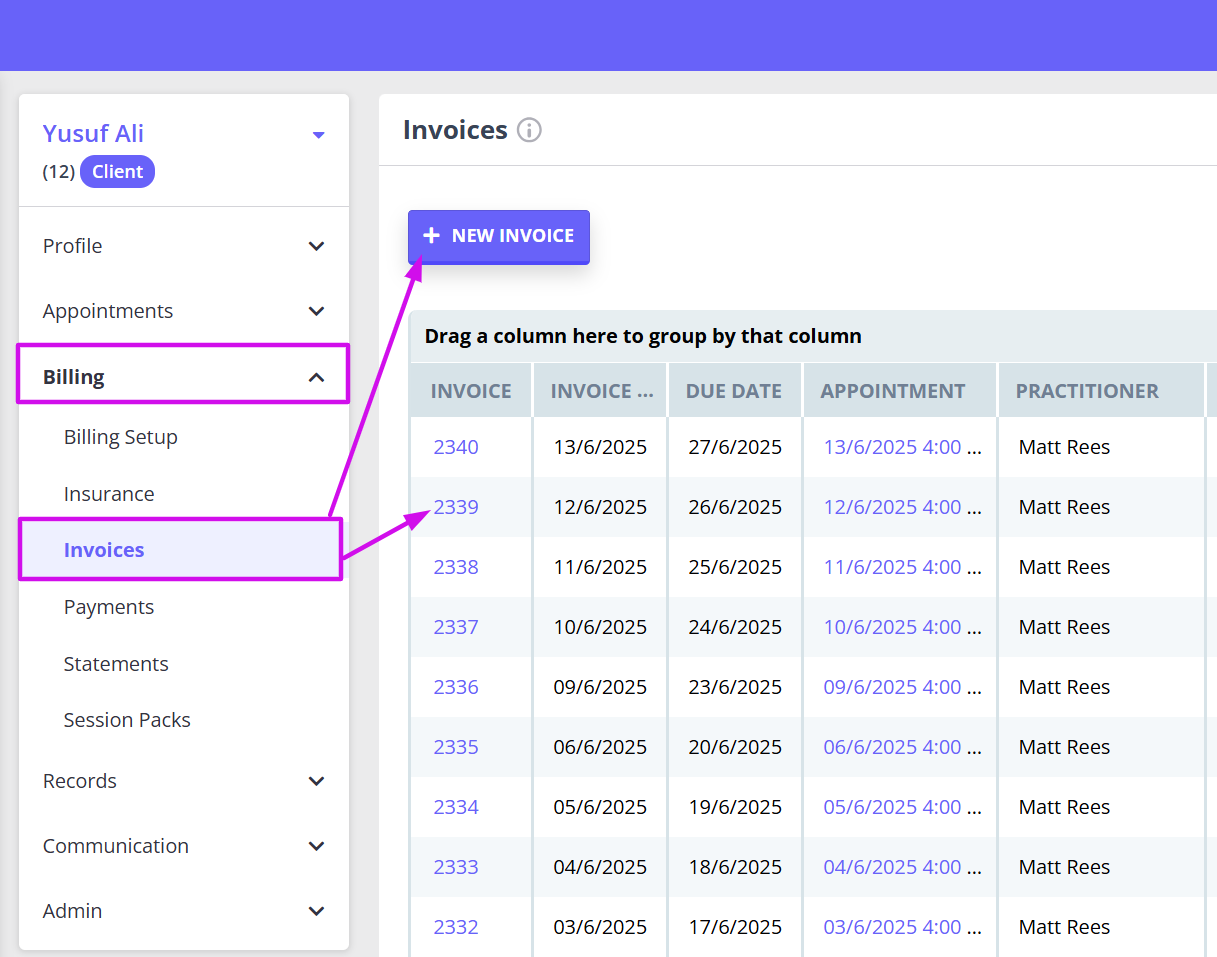Sort by the INVOICE column header
This screenshot has height=957, width=1217.
click(x=471, y=391)
